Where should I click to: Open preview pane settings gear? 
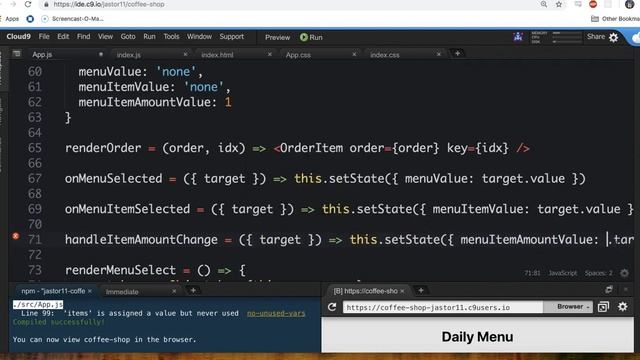click(622, 307)
